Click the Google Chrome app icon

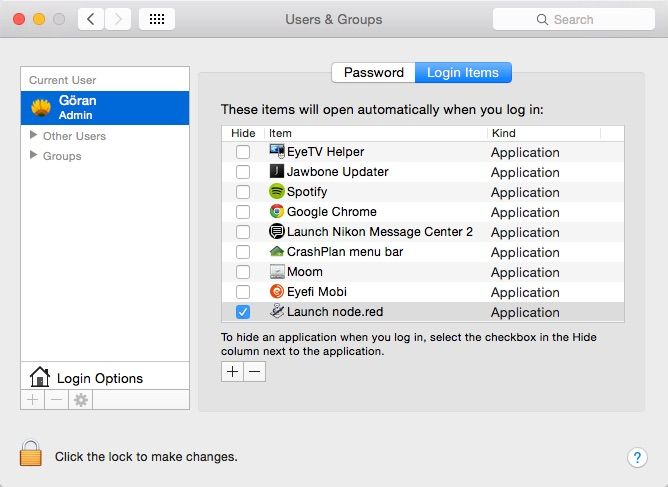point(276,211)
